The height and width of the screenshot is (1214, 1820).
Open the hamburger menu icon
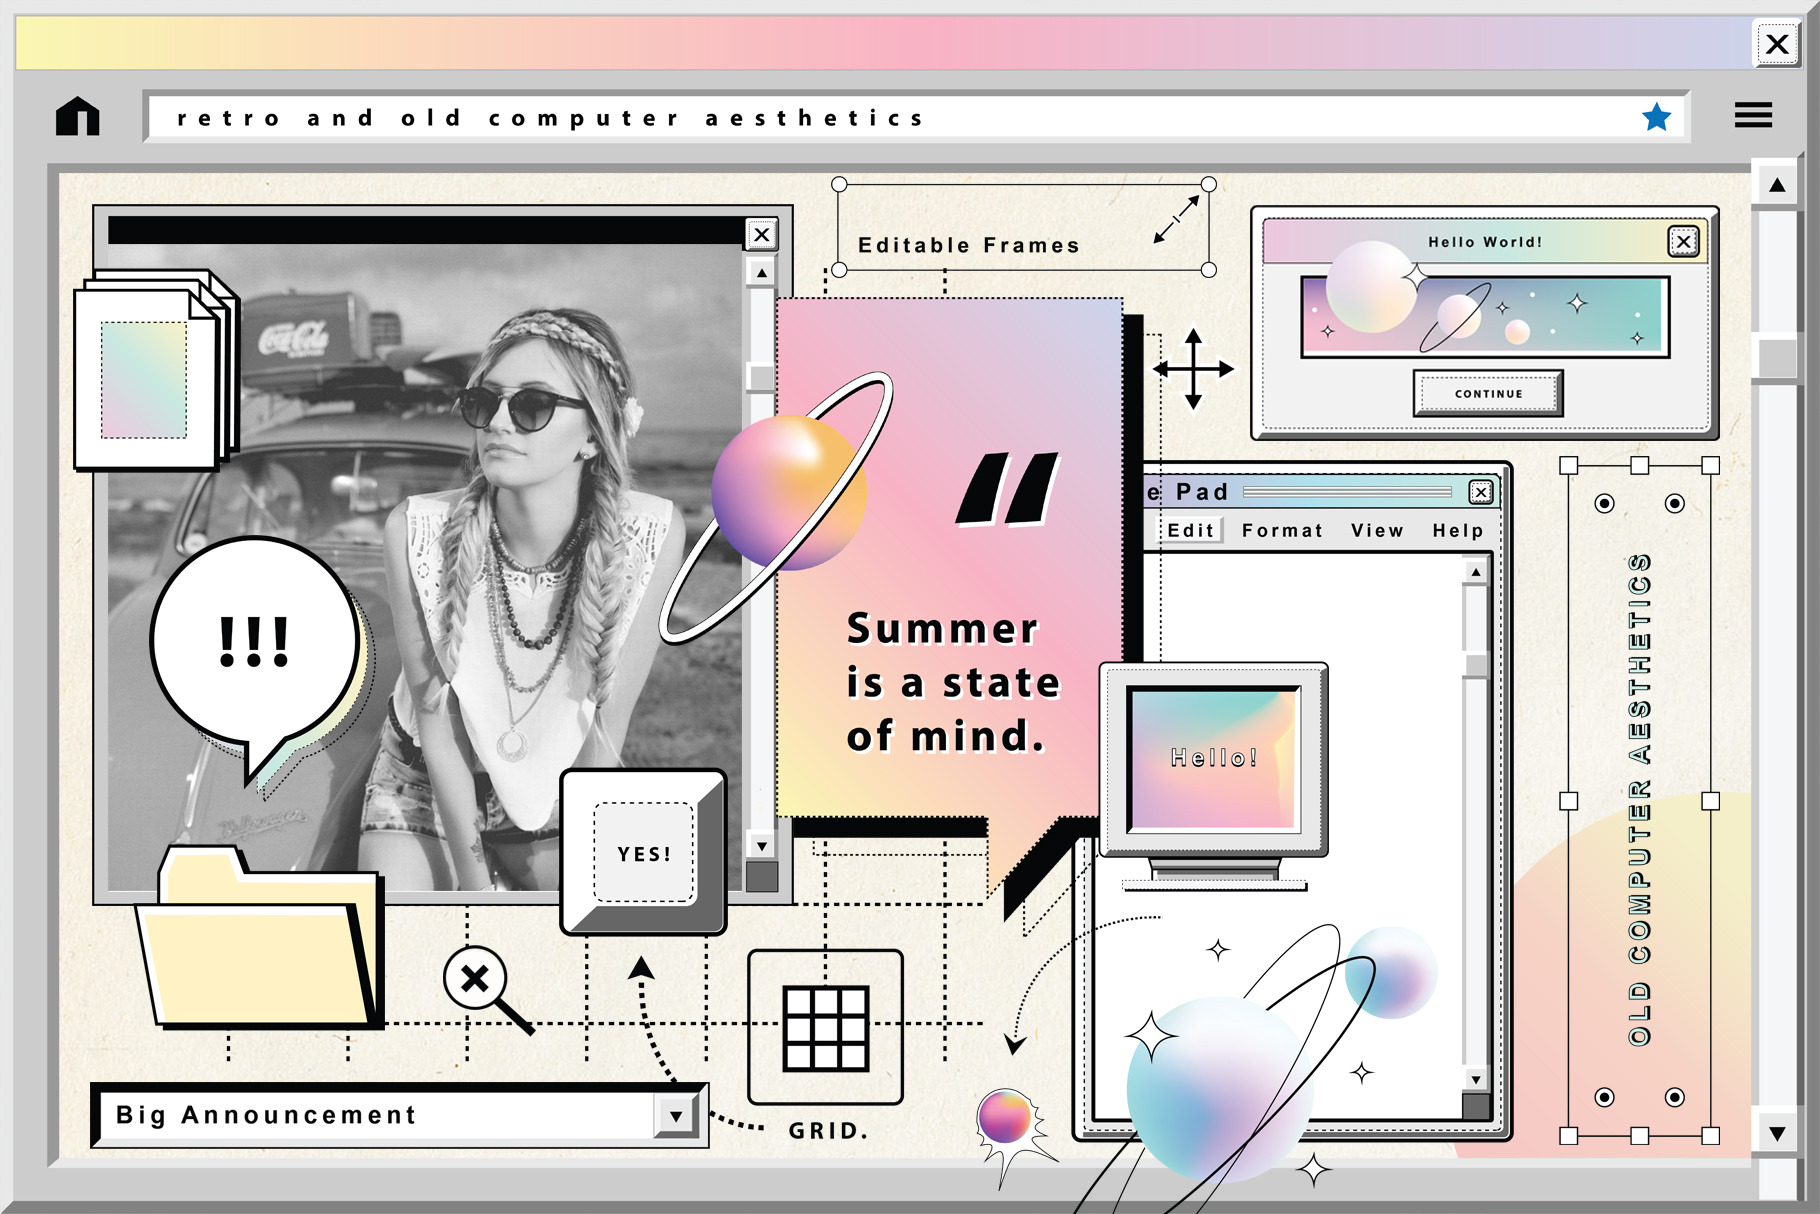1753,115
